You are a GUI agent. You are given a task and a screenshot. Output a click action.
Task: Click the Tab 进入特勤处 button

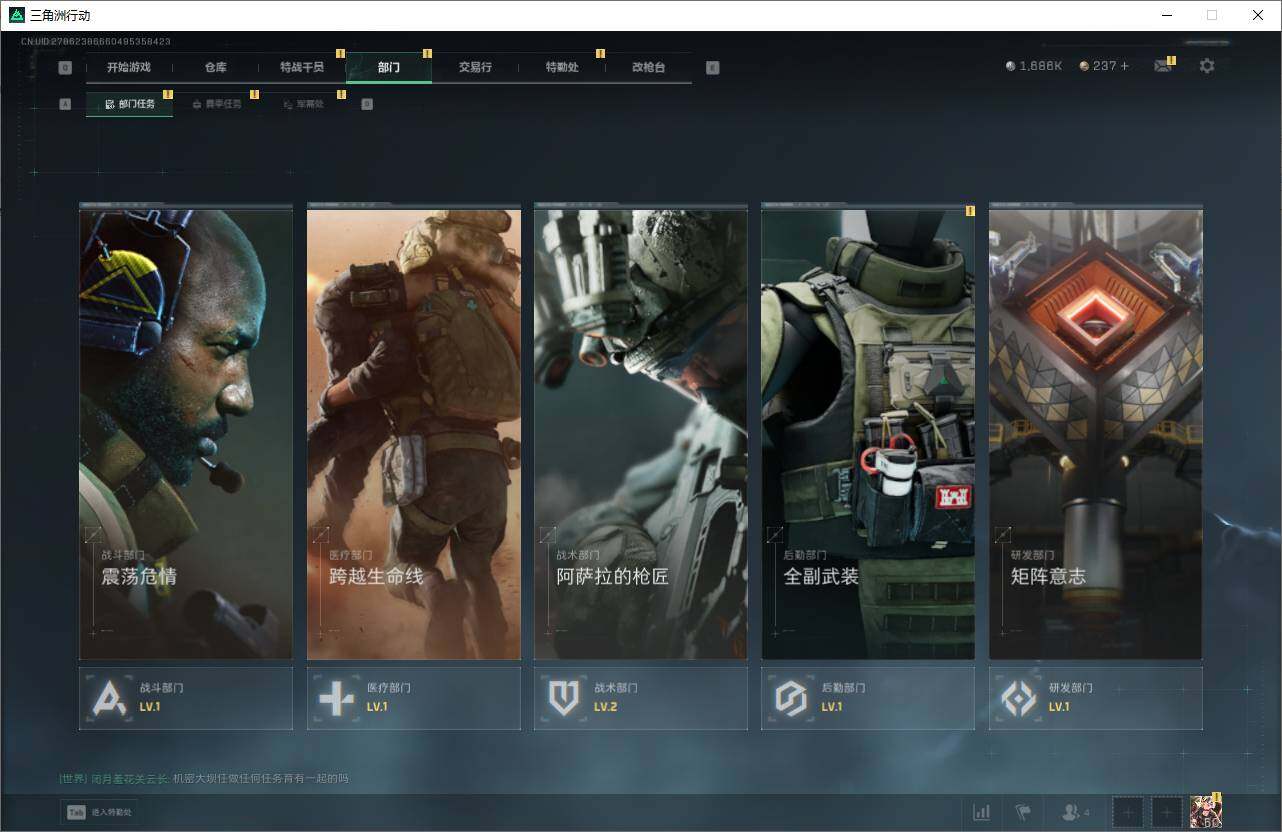(x=100, y=812)
